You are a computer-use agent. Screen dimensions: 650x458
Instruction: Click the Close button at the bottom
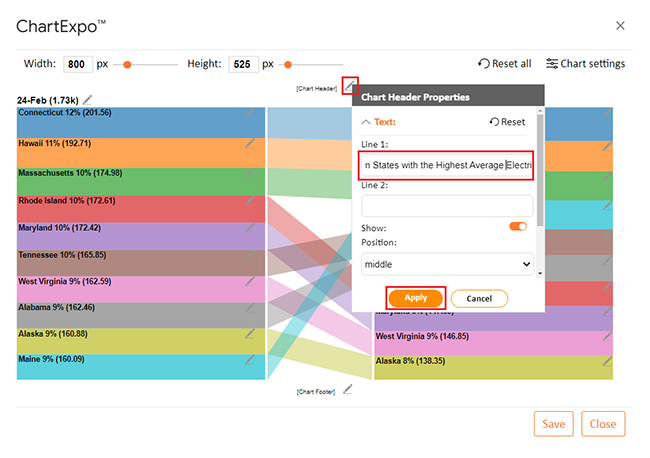(603, 424)
